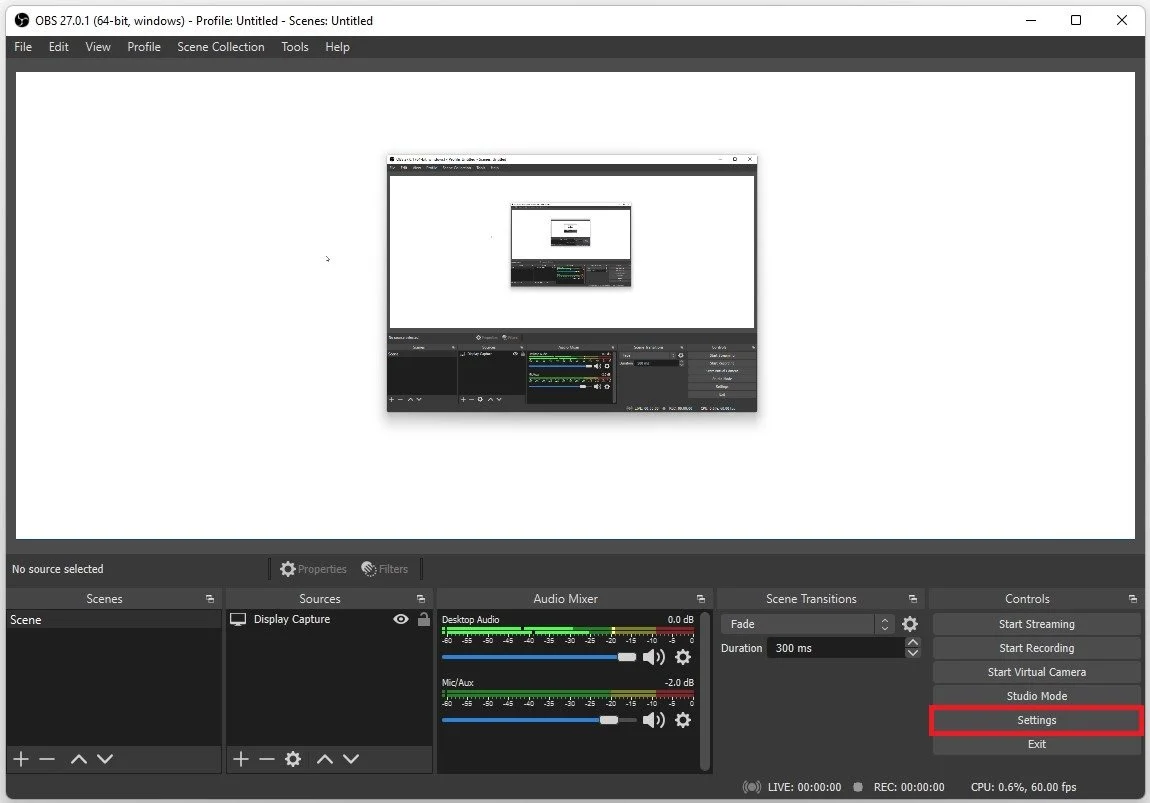Open Desktop Audio advanced settings gear
Viewport: 1150px width, 803px height.
(682, 657)
